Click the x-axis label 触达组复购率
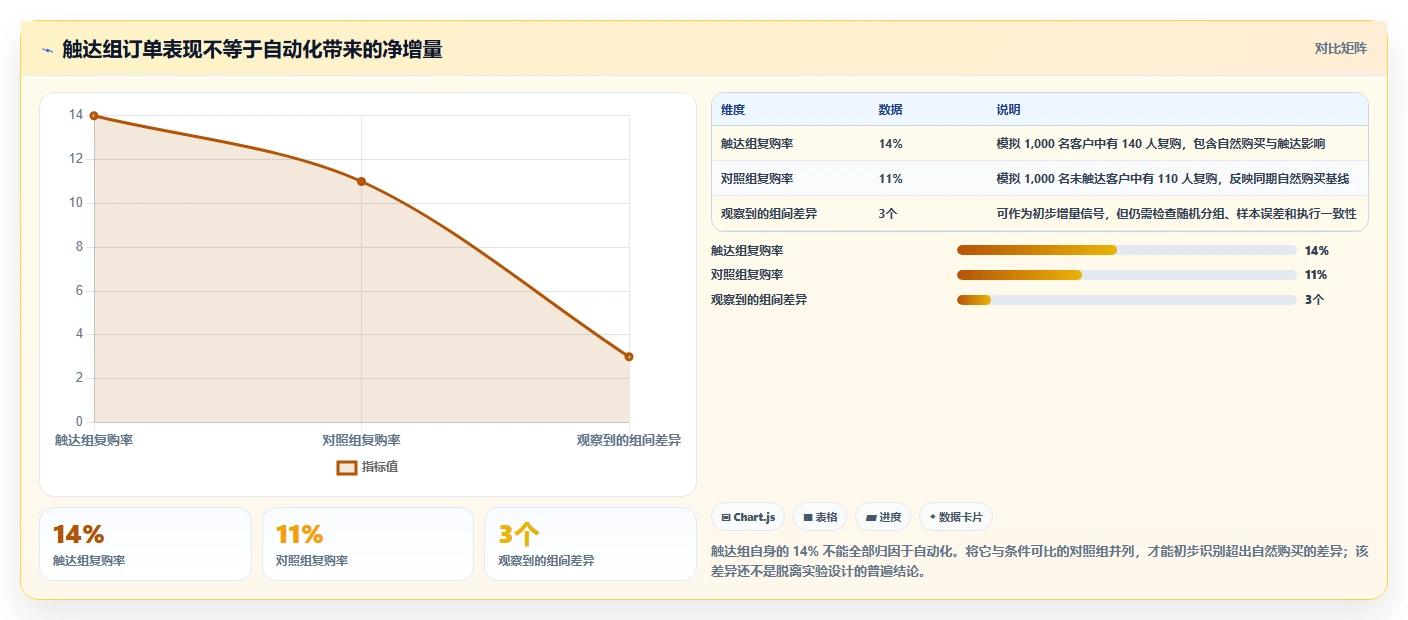1408x620 pixels. click(x=94, y=440)
